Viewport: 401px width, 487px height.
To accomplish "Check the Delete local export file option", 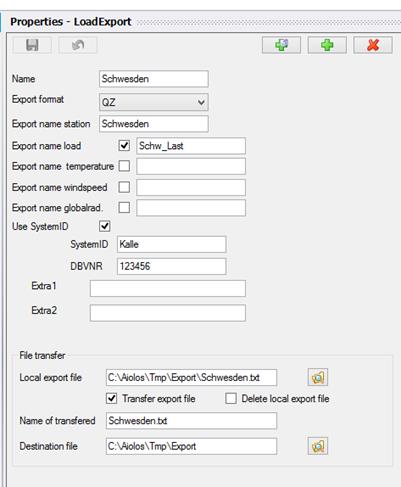I will [x=231, y=398].
